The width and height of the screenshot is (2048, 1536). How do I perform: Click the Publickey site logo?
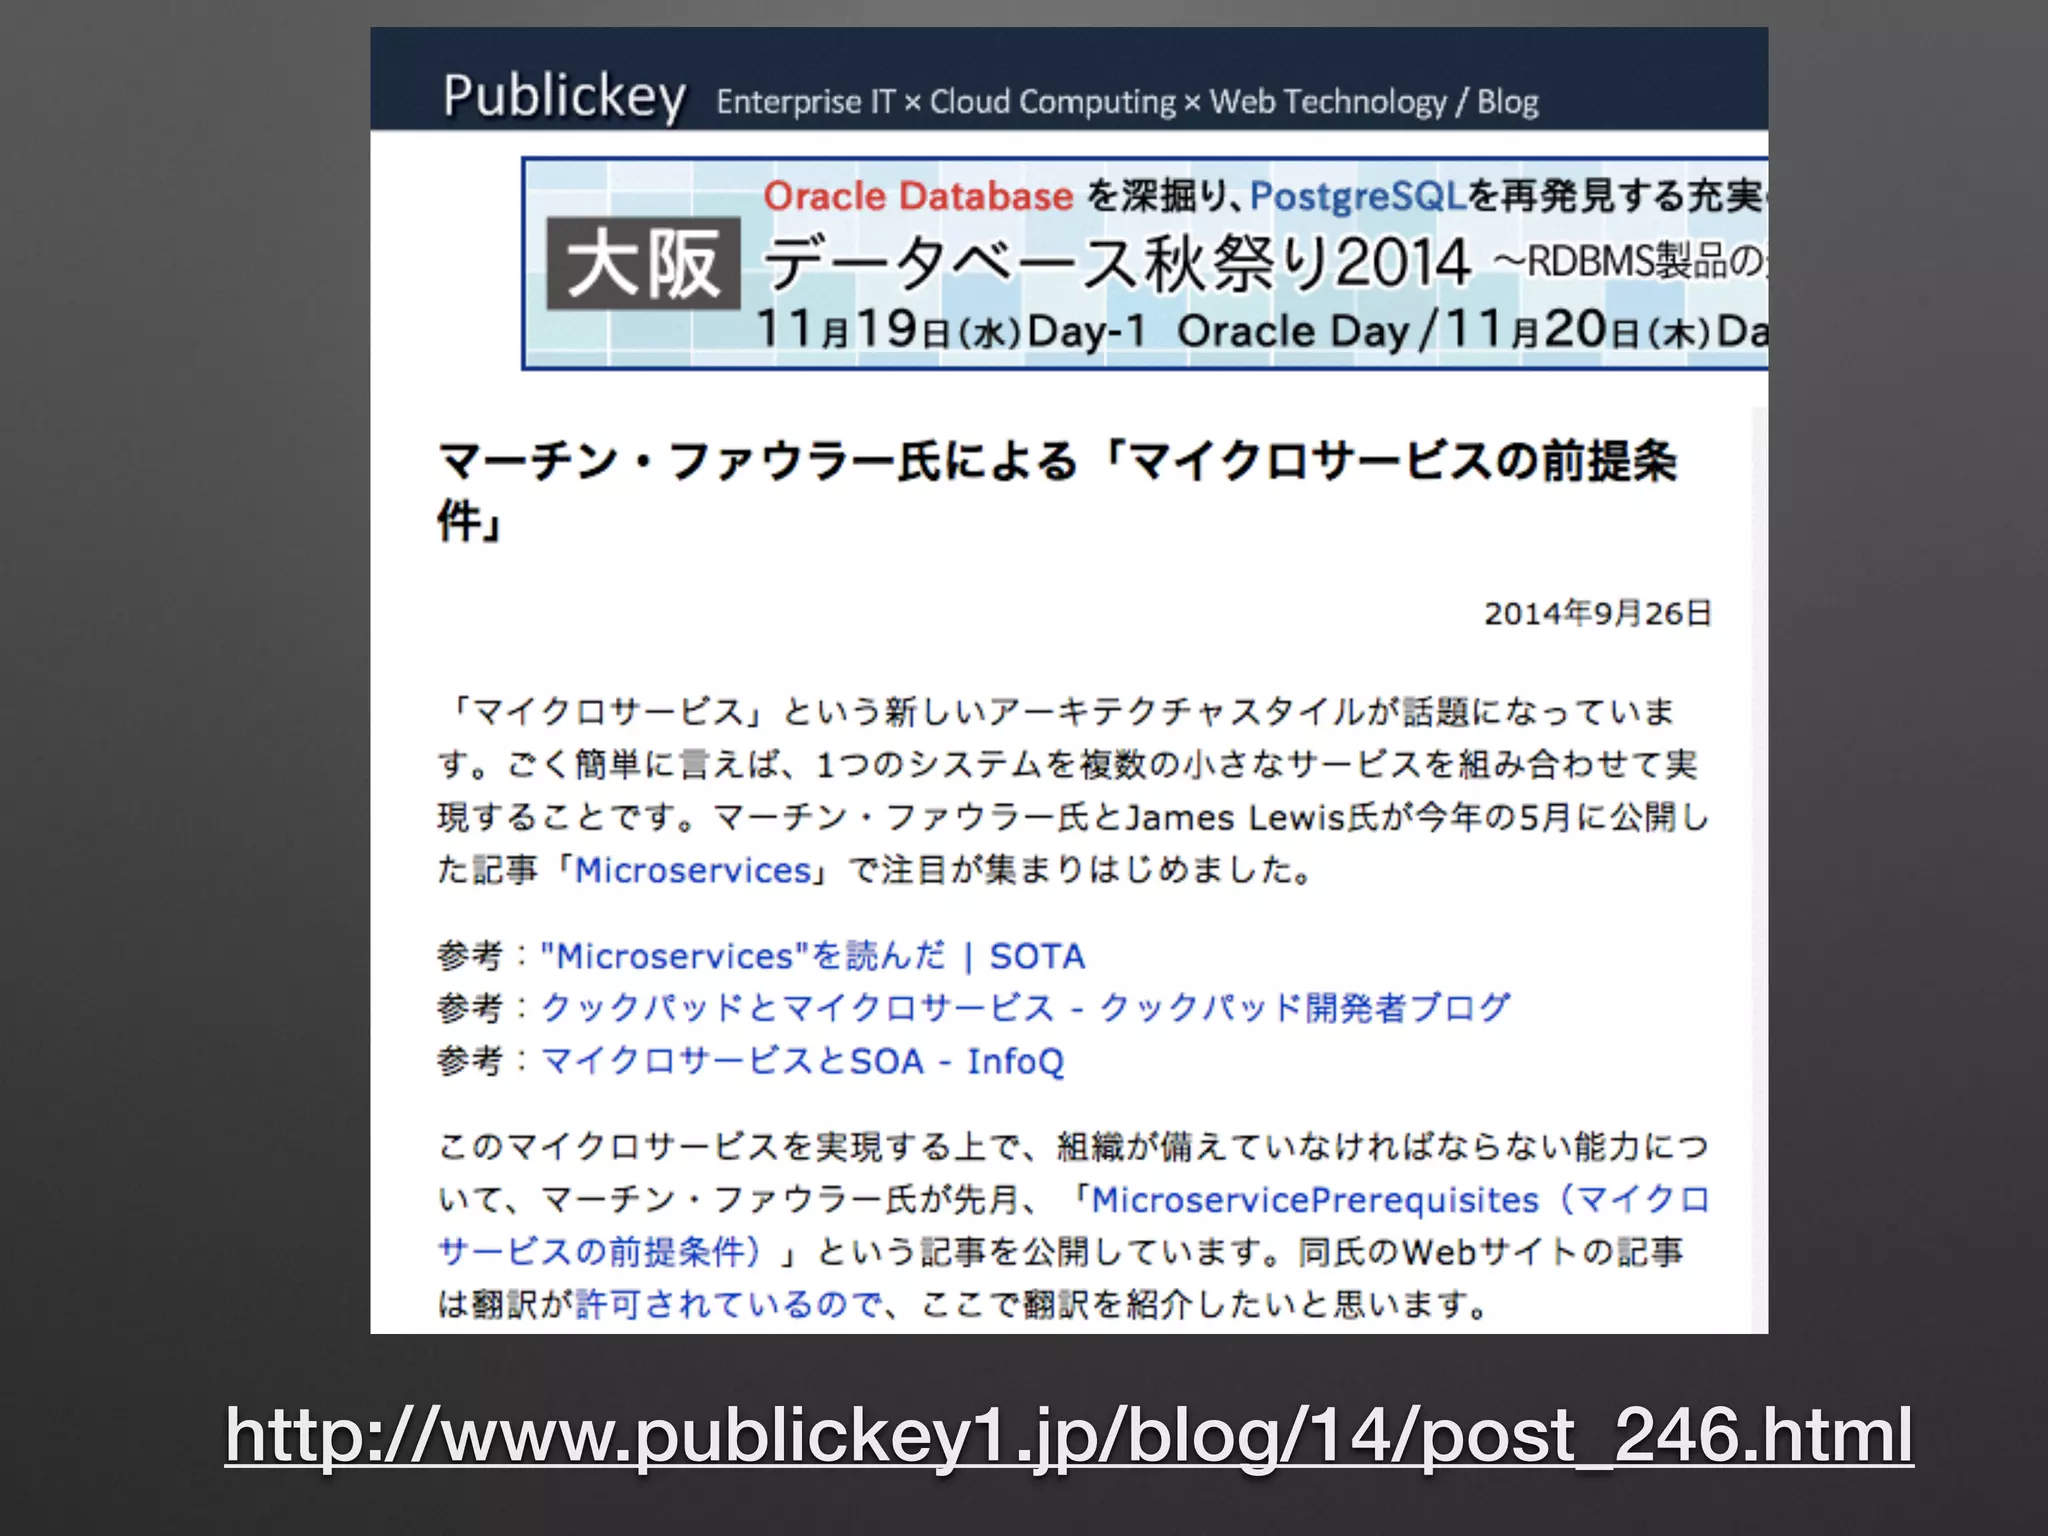(x=565, y=98)
